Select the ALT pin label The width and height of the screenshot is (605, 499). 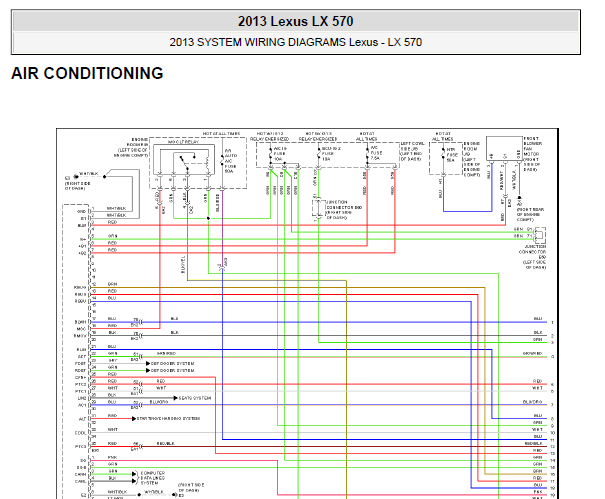83,419
